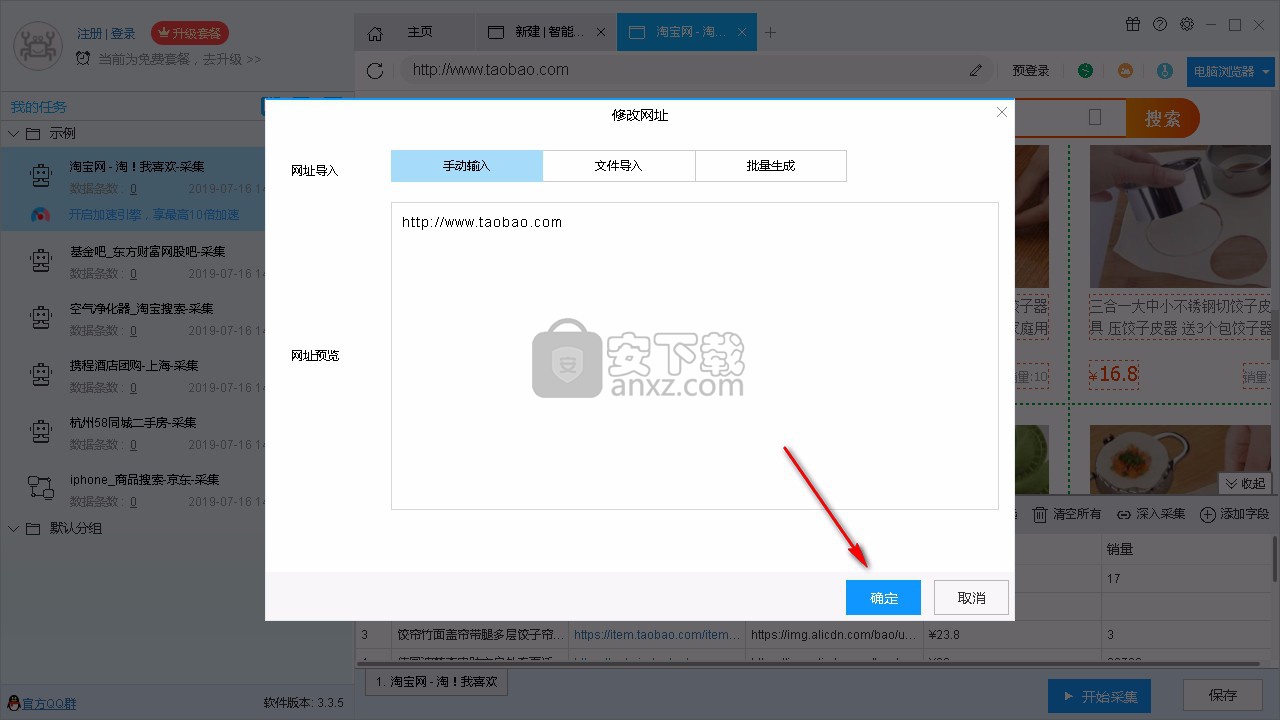
Task: Click the https://item.taobao.com/item link cell
Action: [x=657, y=634]
